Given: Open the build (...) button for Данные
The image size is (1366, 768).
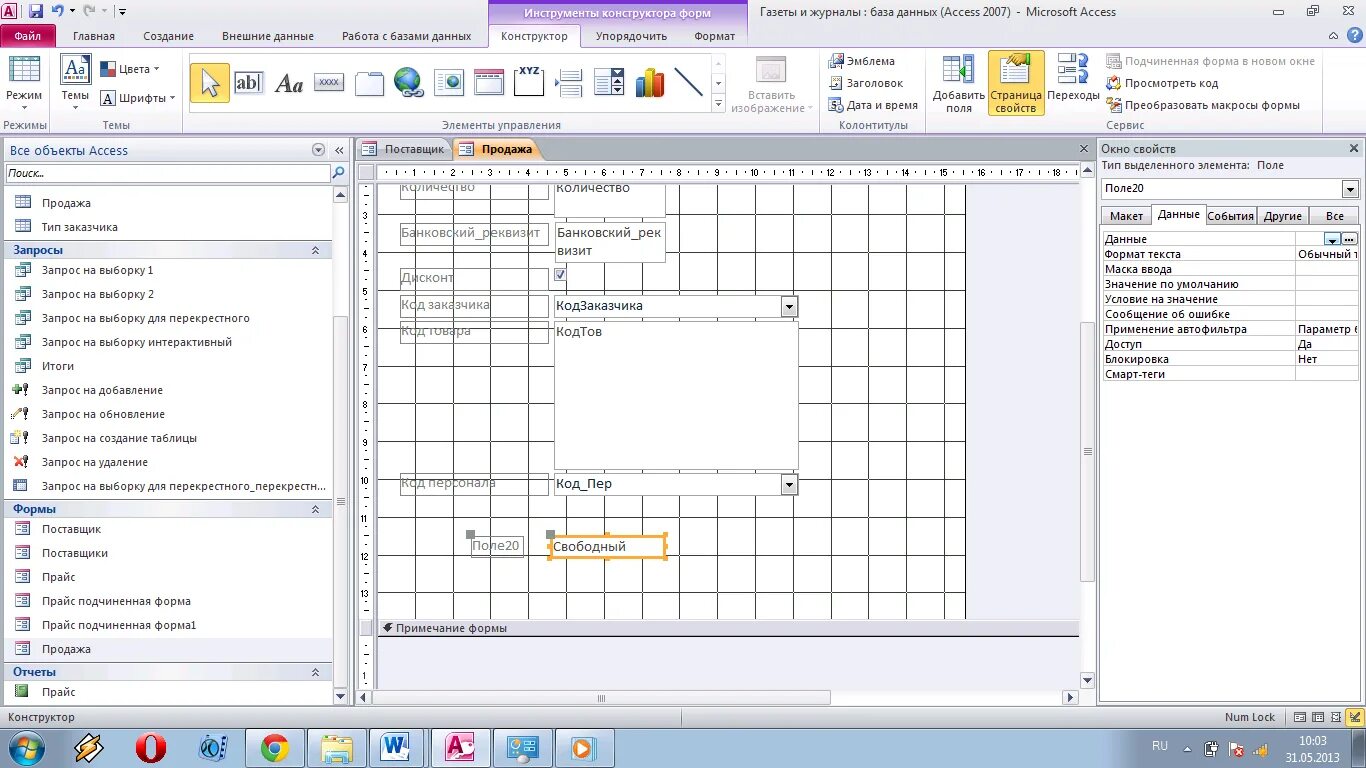Looking at the screenshot, I should coord(1350,239).
